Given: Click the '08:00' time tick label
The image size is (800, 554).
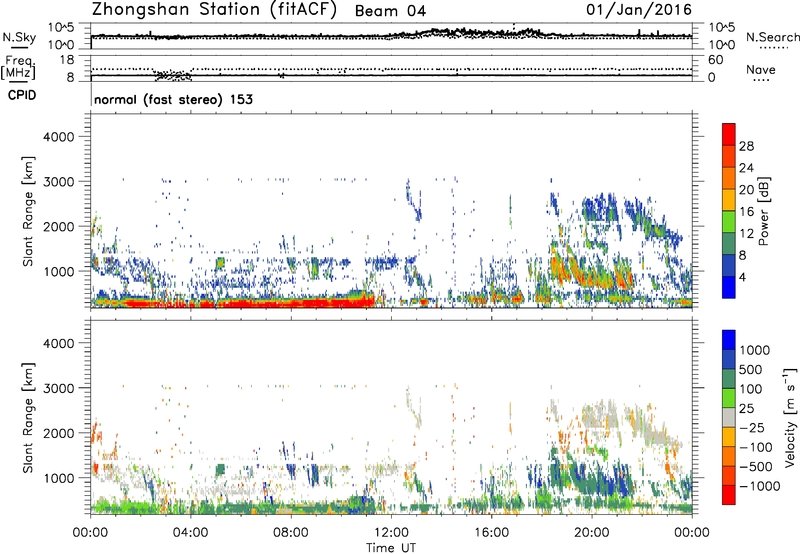Looking at the screenshot, I should tap(291, 533).
